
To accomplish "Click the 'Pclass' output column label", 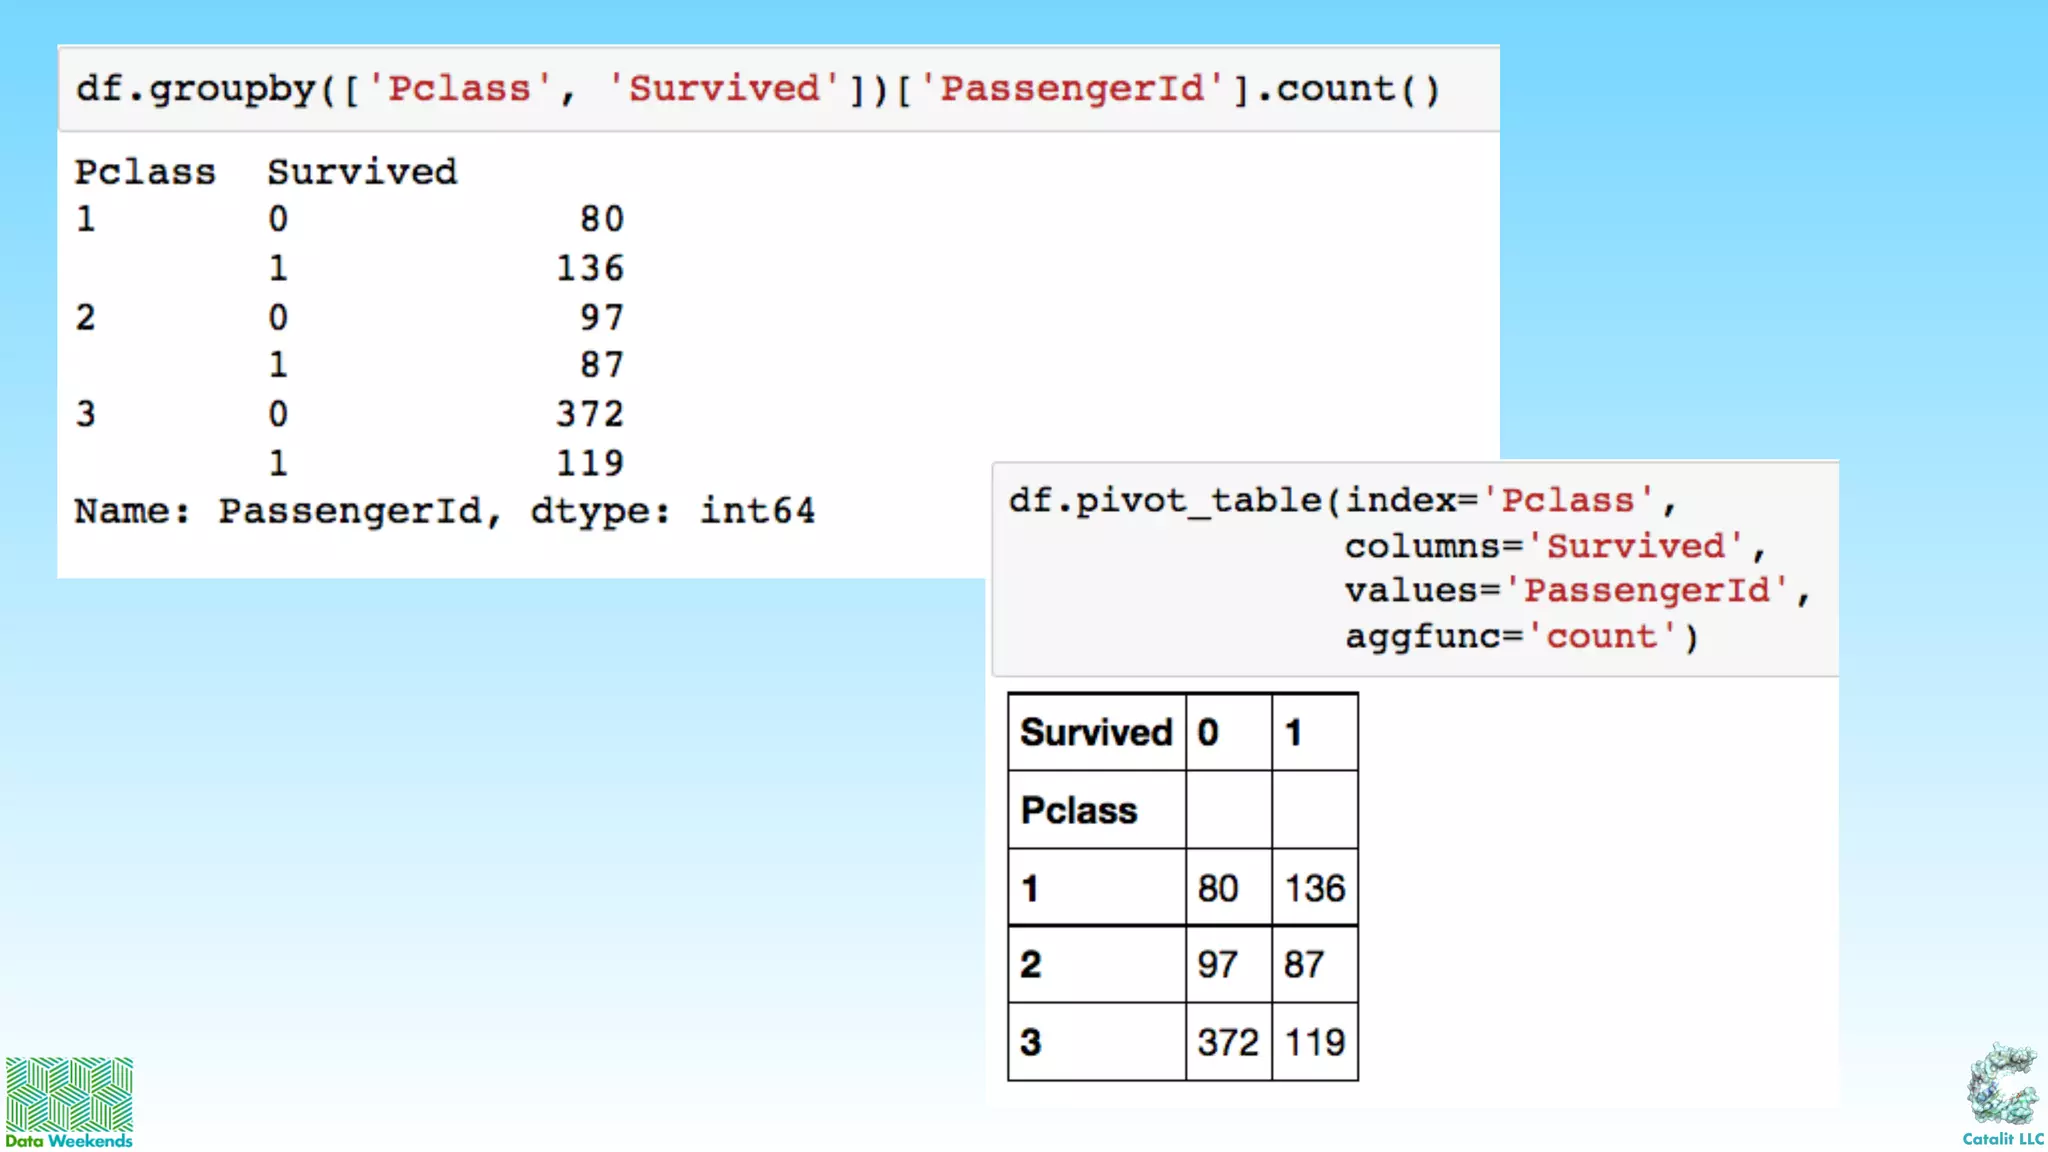I will (x=146, y=172).
